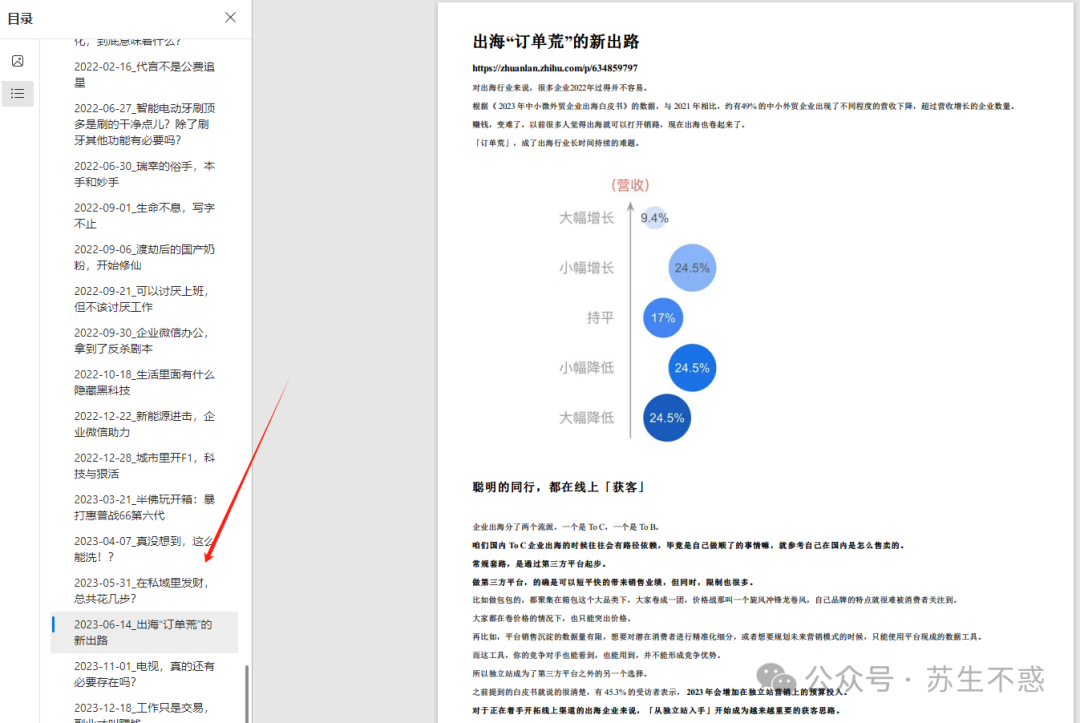This screenshot has height=723, width=1080.
Task: Select 2023-04-07_真没想到 entry
Action: (x=143, y=548)
